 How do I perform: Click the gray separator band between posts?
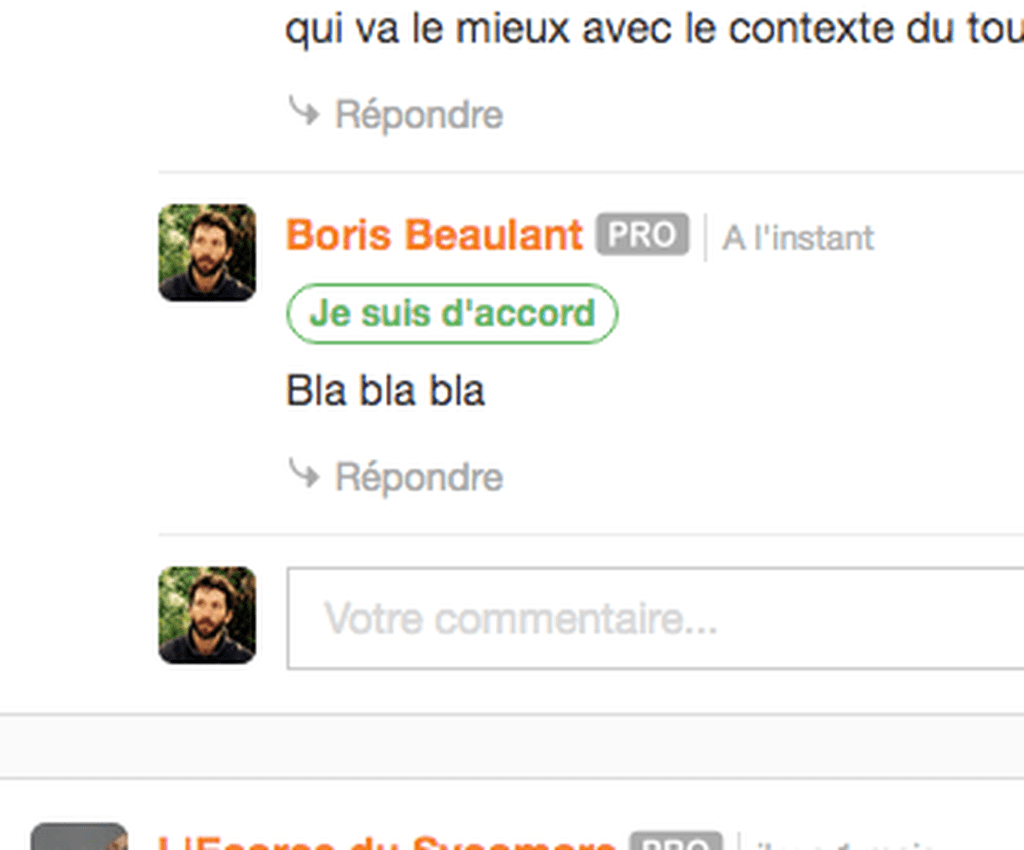pyautogui.click(x=512, y=746)
